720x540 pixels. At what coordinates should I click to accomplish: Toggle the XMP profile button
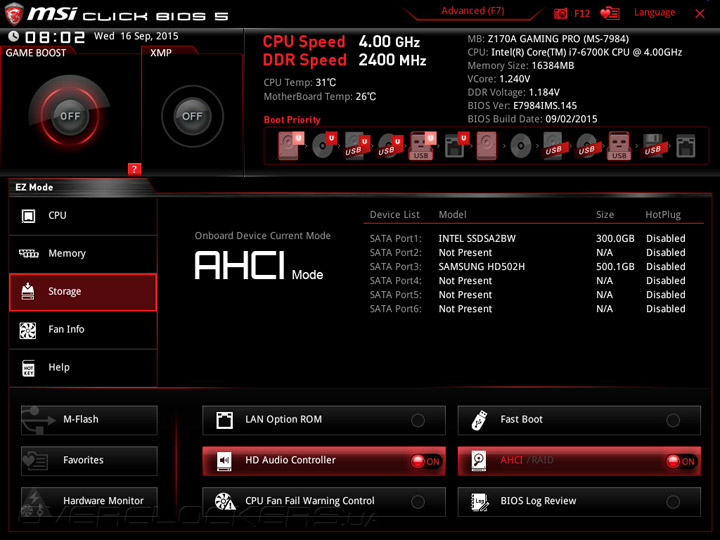tap(192, 116)
